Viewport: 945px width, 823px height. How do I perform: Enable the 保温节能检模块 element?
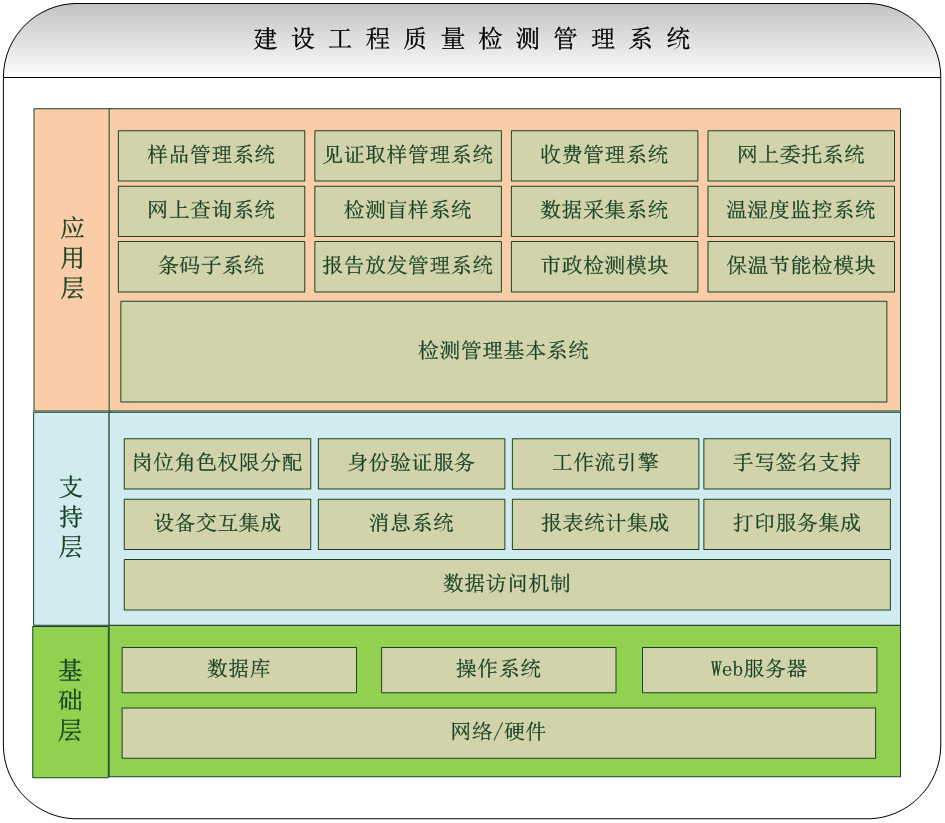[x=801, y=267]
